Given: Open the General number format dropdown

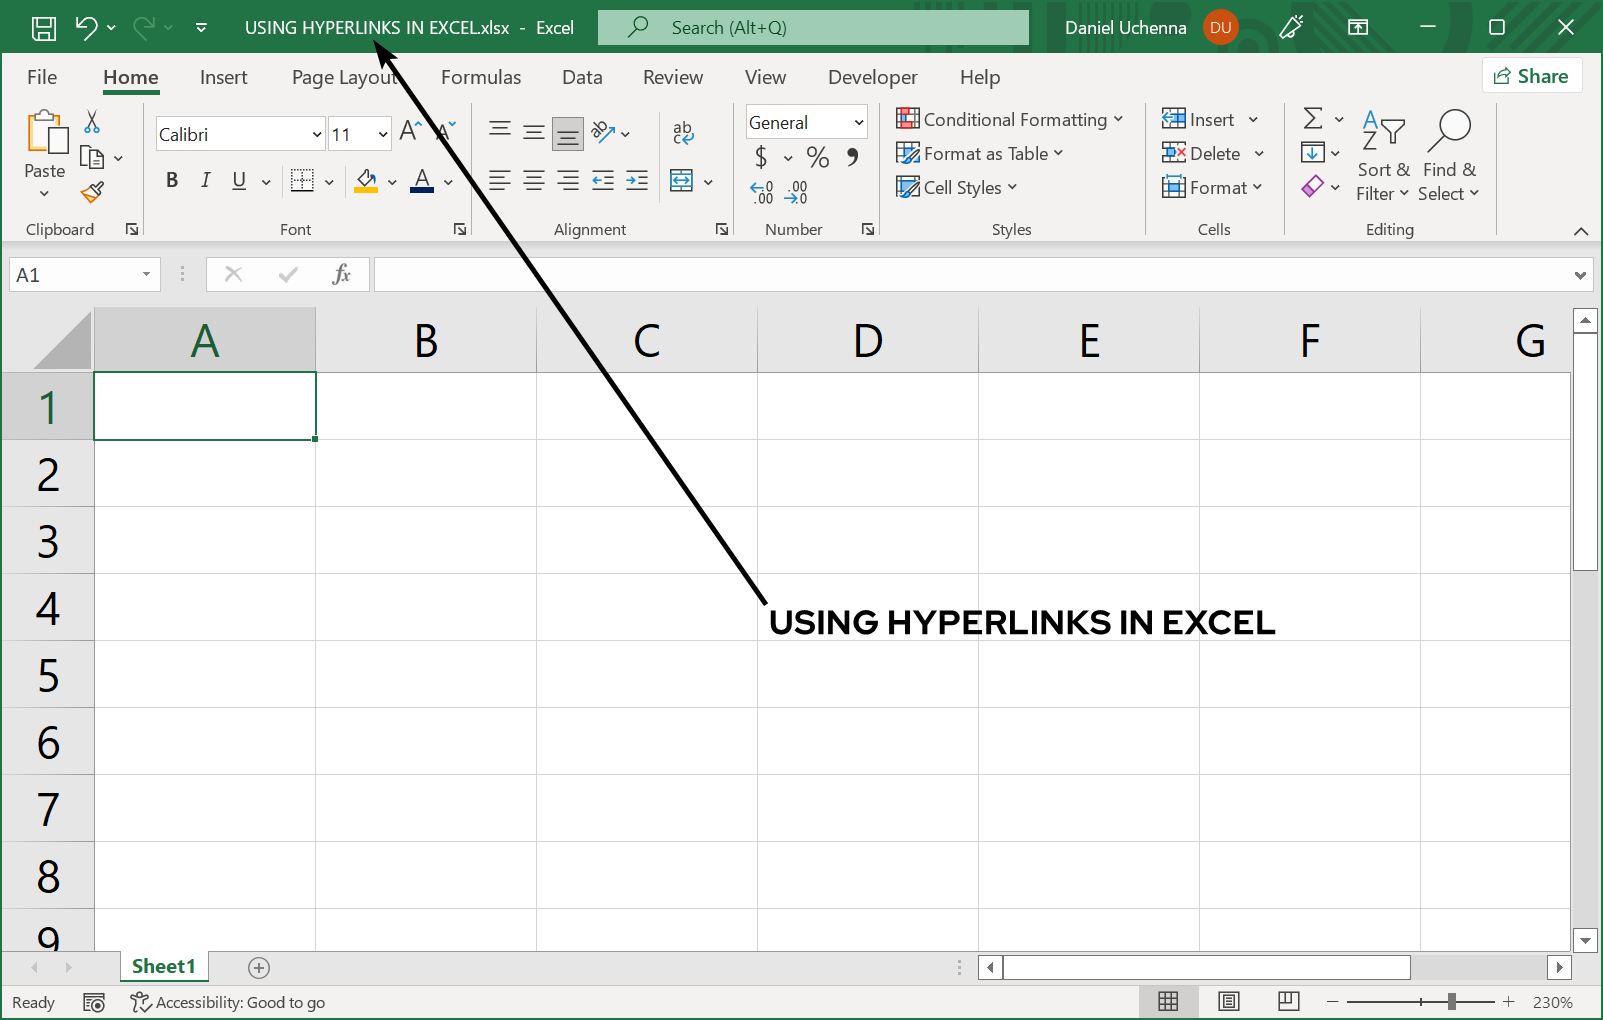Looking at the screenshot, I should tap(858, 122).
